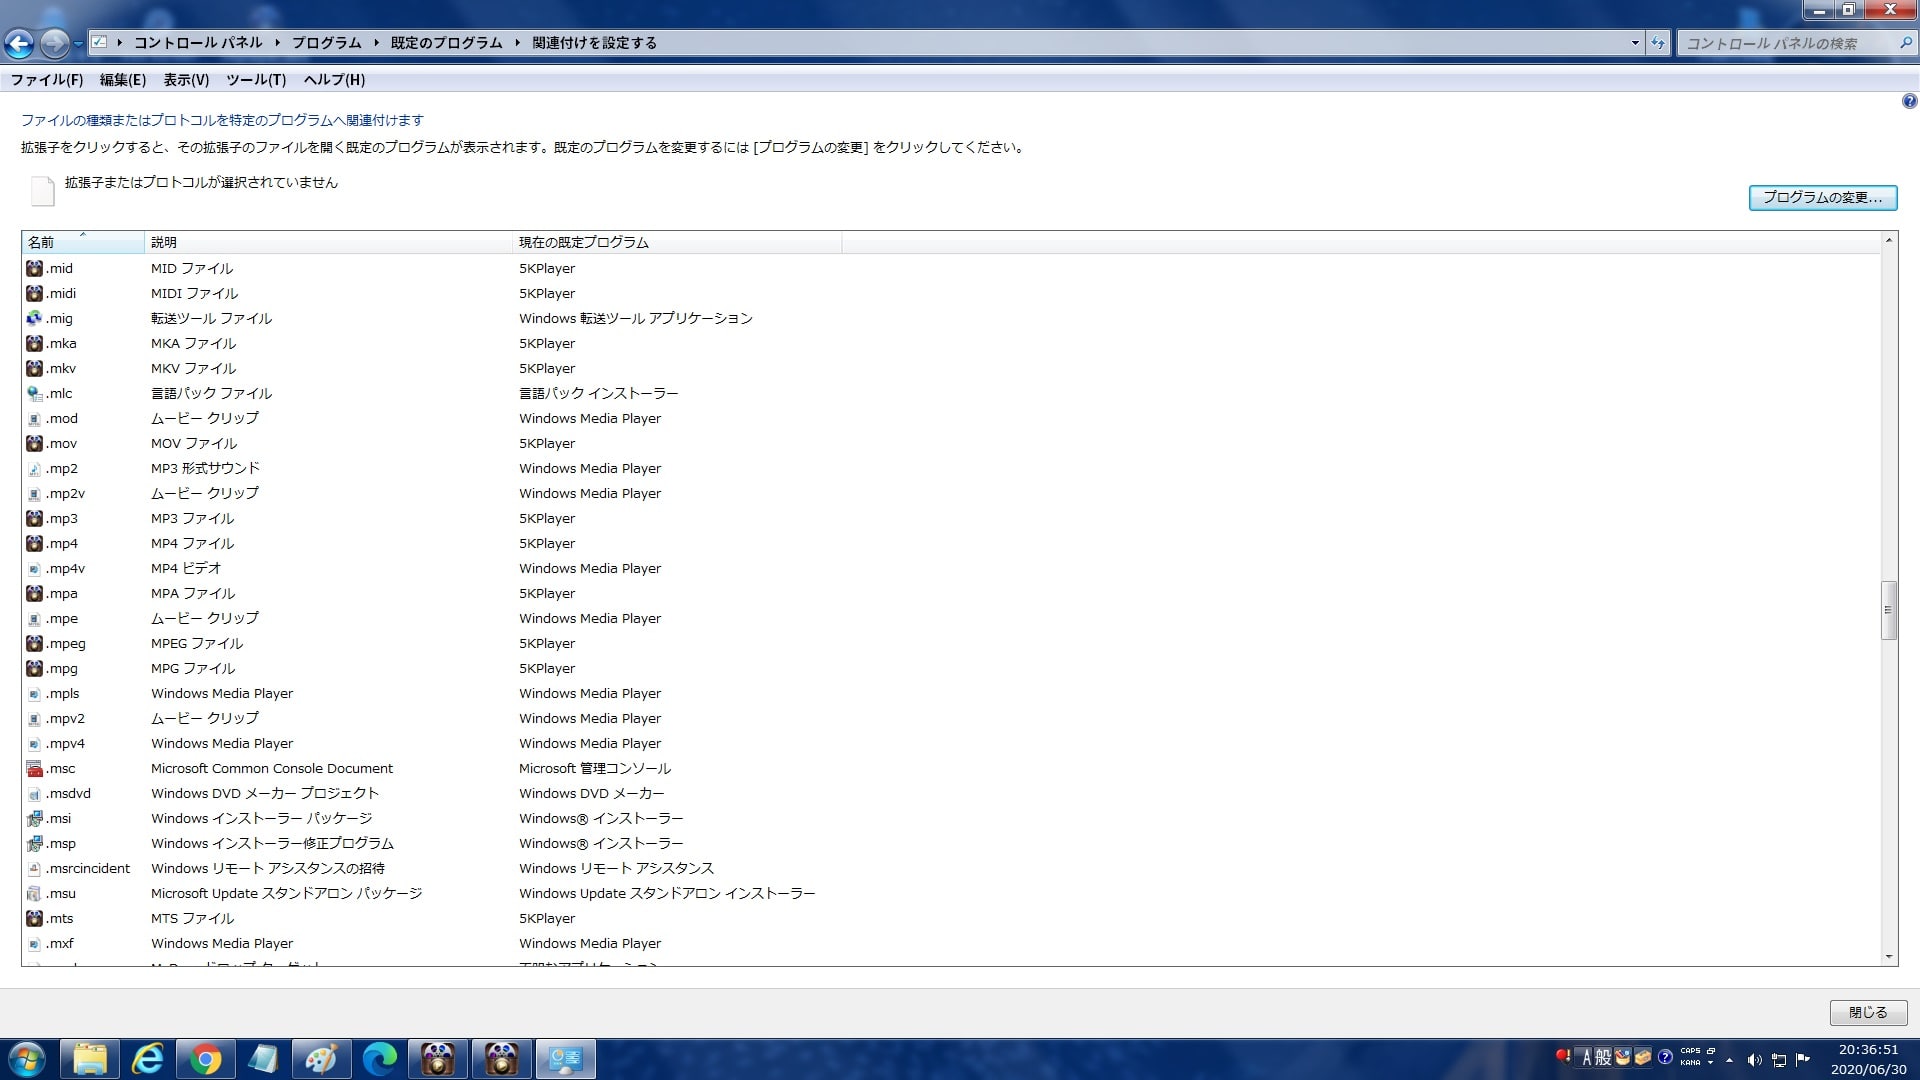Click the help question mark icon
Image resolution: width=1920 pixels, height=1080 pixels.
click(1909, 101)
